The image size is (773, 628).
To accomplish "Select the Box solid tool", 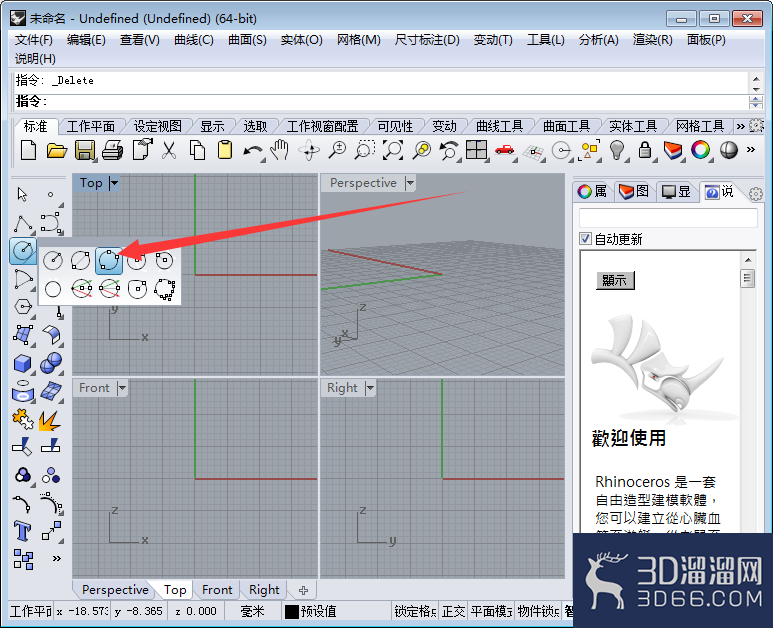I will tap(23, 364).
